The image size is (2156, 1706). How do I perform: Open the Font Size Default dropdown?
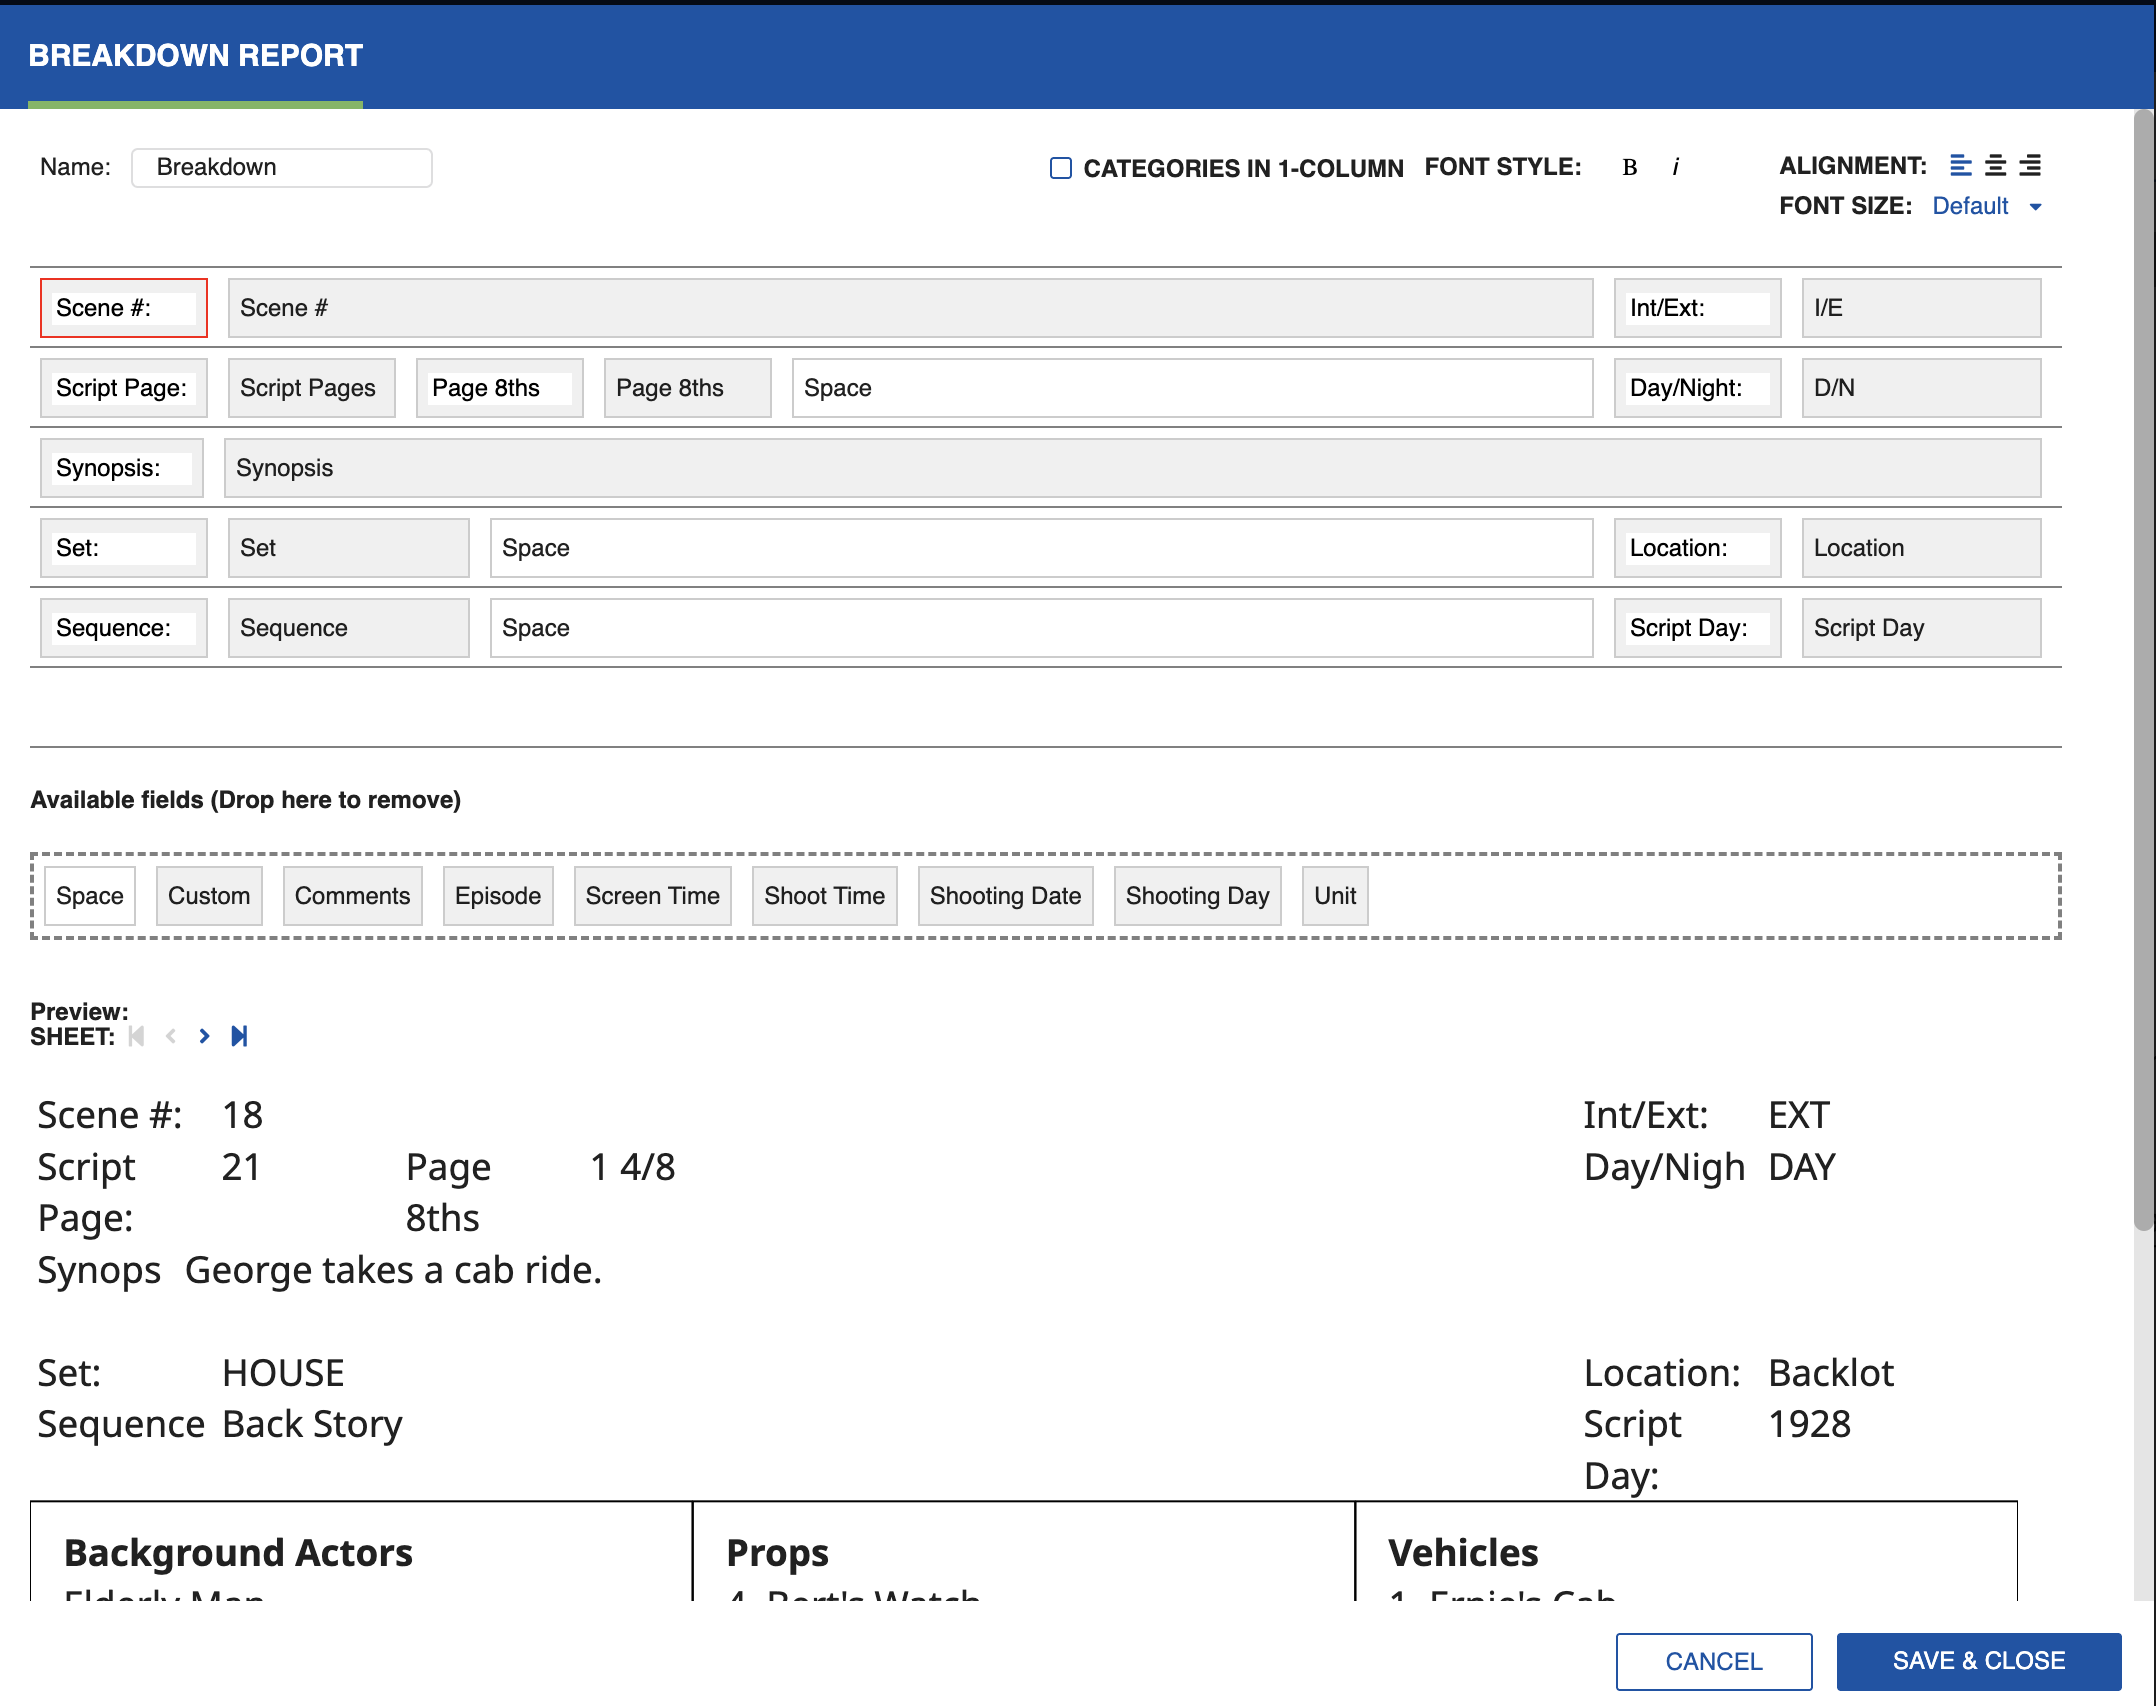(x=1969, y=206)
